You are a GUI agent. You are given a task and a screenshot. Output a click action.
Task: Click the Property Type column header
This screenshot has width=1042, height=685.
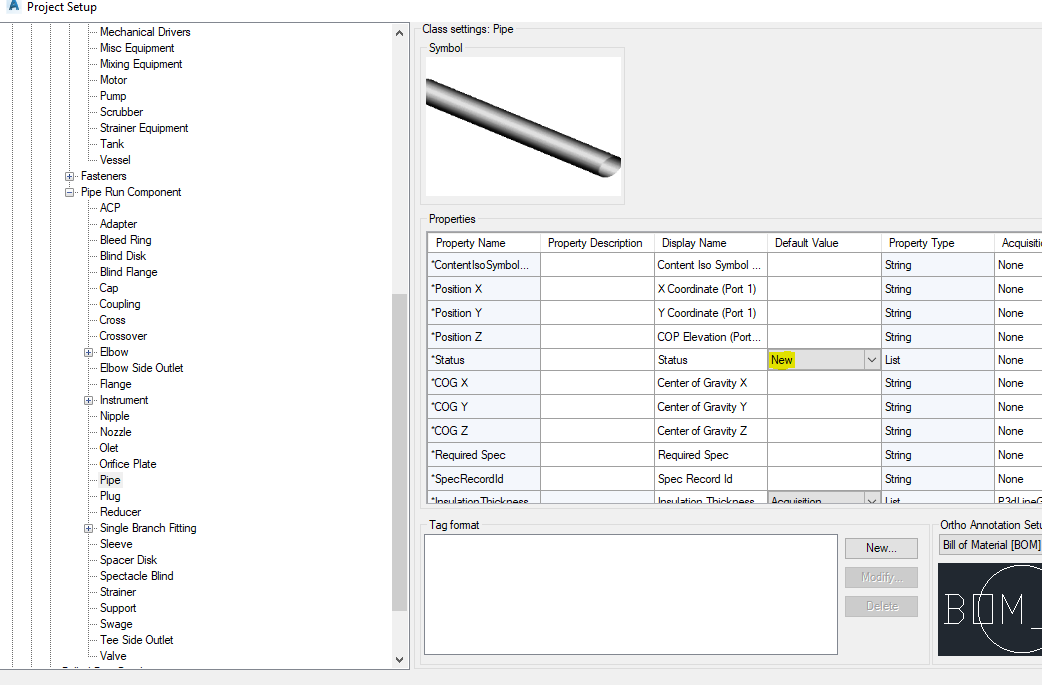pyautogui.click(x=938, y=243)
